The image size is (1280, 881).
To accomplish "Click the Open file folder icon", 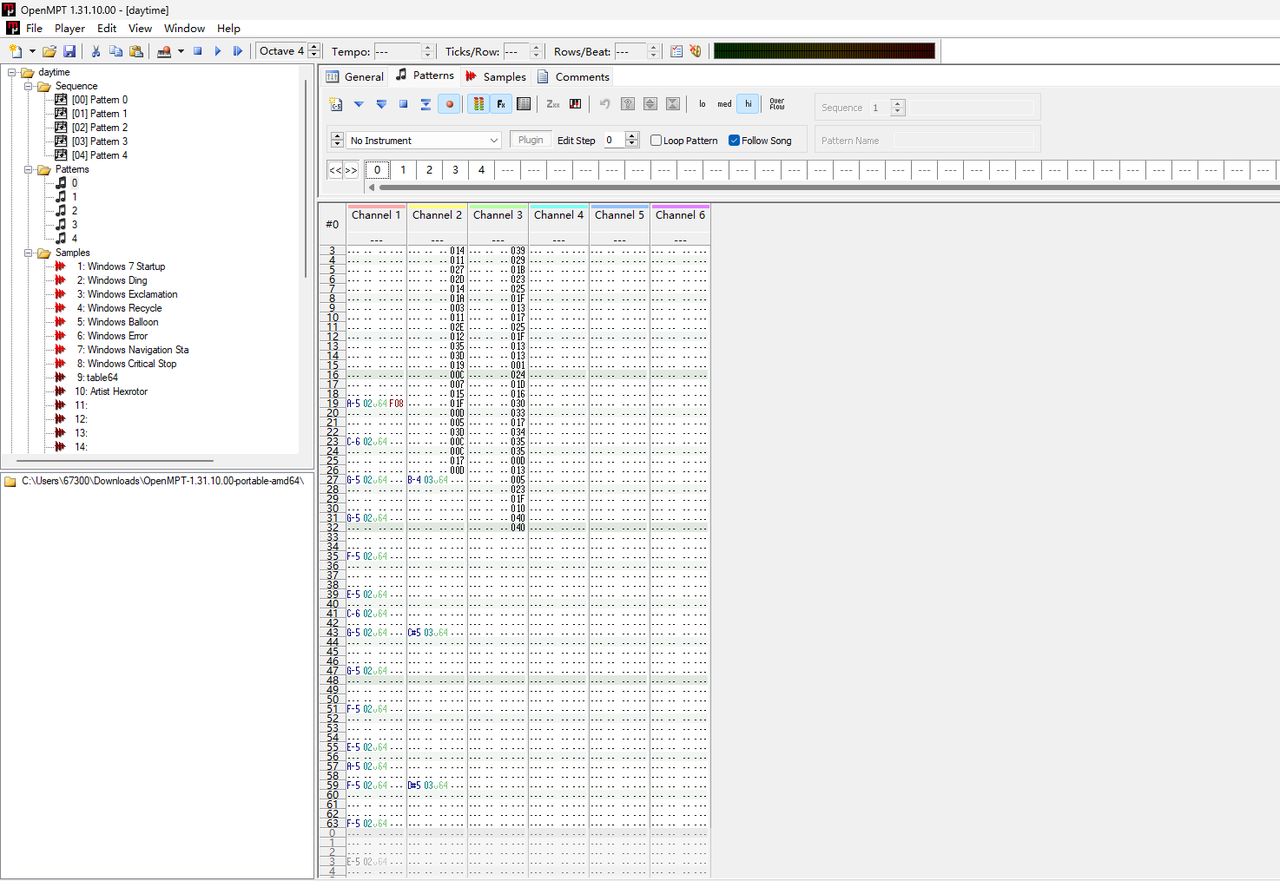I will click(x=49, y=51).
